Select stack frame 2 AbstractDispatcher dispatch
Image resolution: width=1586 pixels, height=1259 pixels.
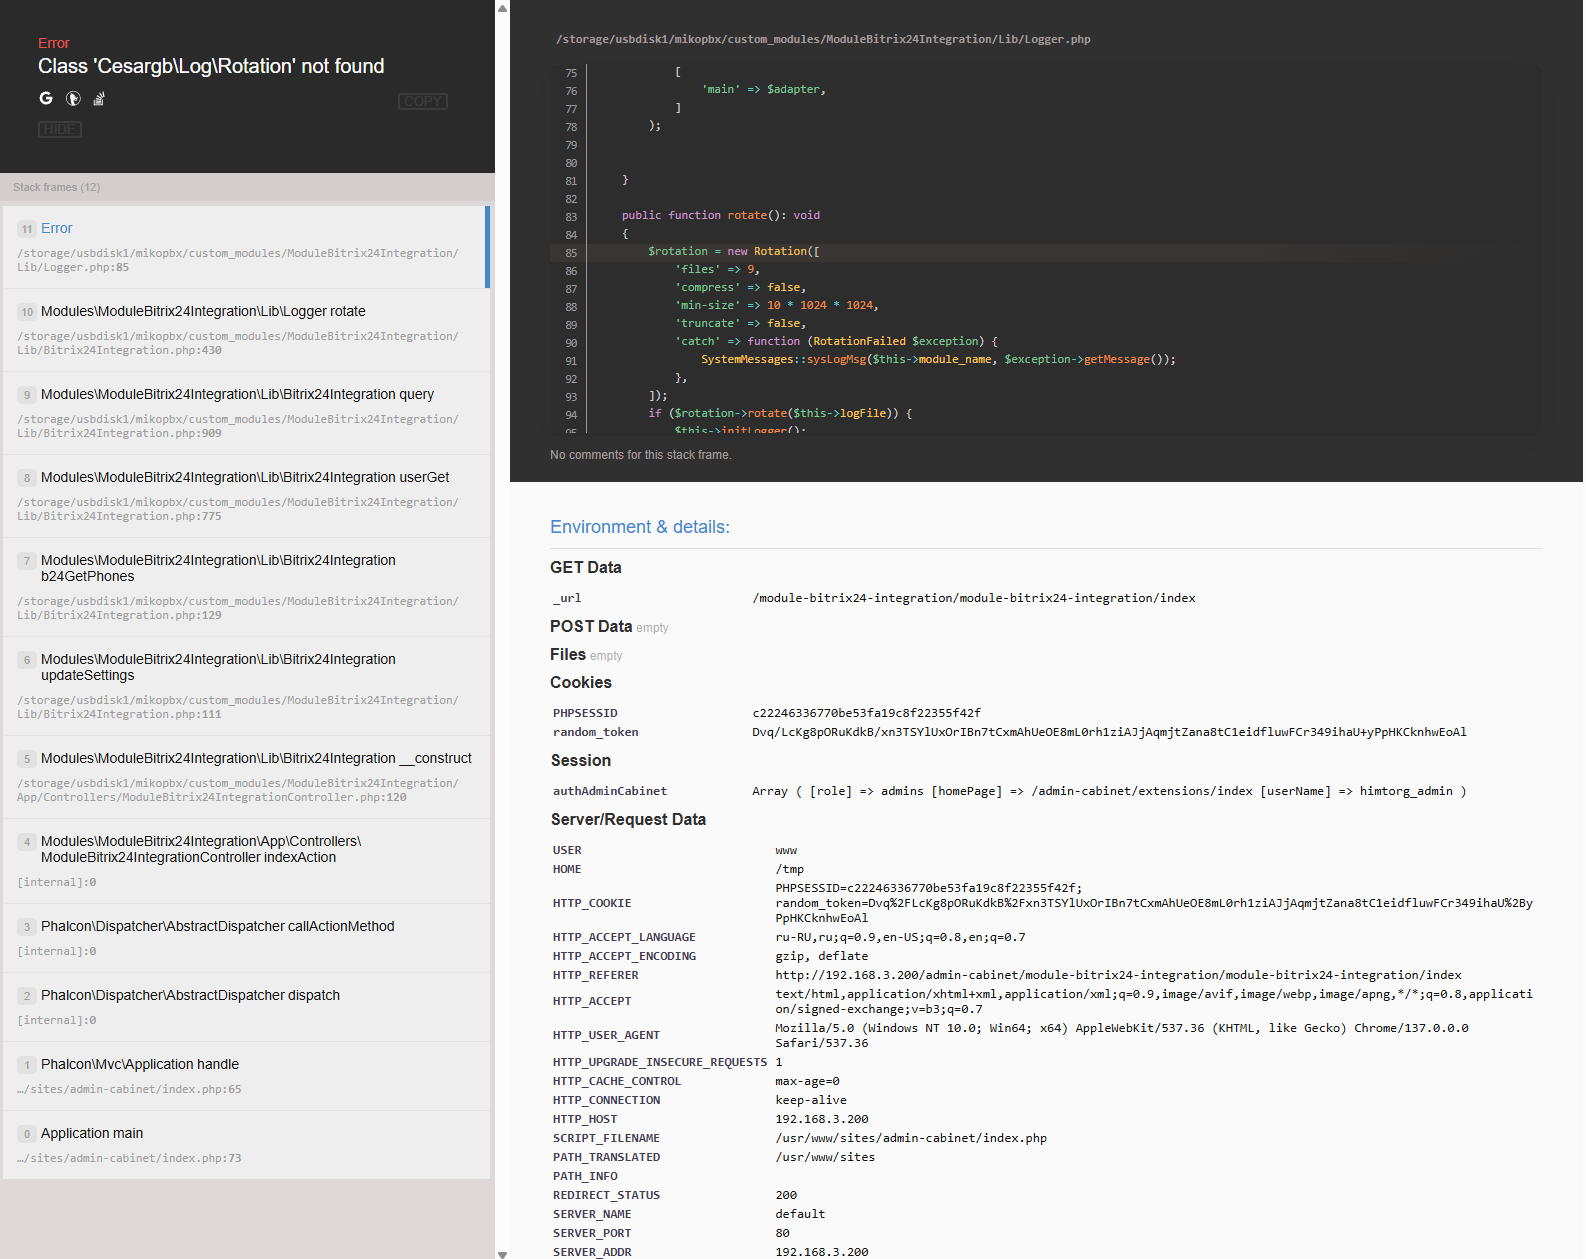[246, 1007]
